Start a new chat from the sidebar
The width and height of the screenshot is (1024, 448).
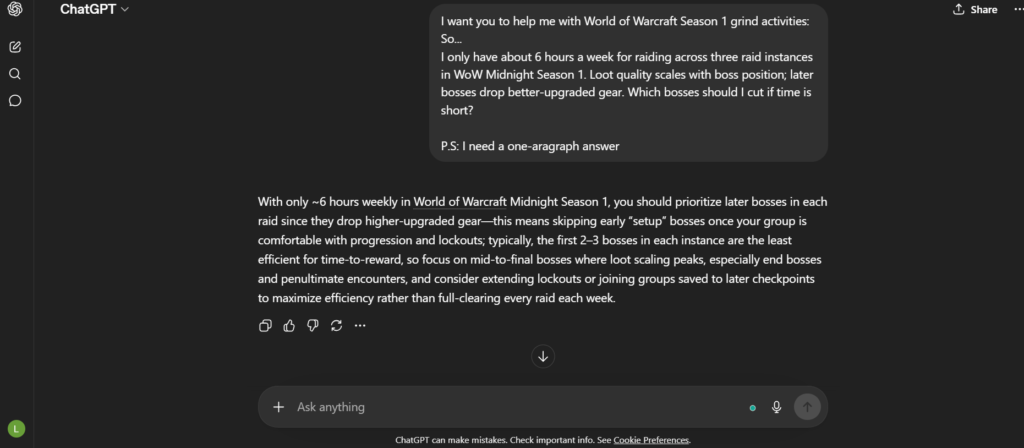(x=15, y=47)
